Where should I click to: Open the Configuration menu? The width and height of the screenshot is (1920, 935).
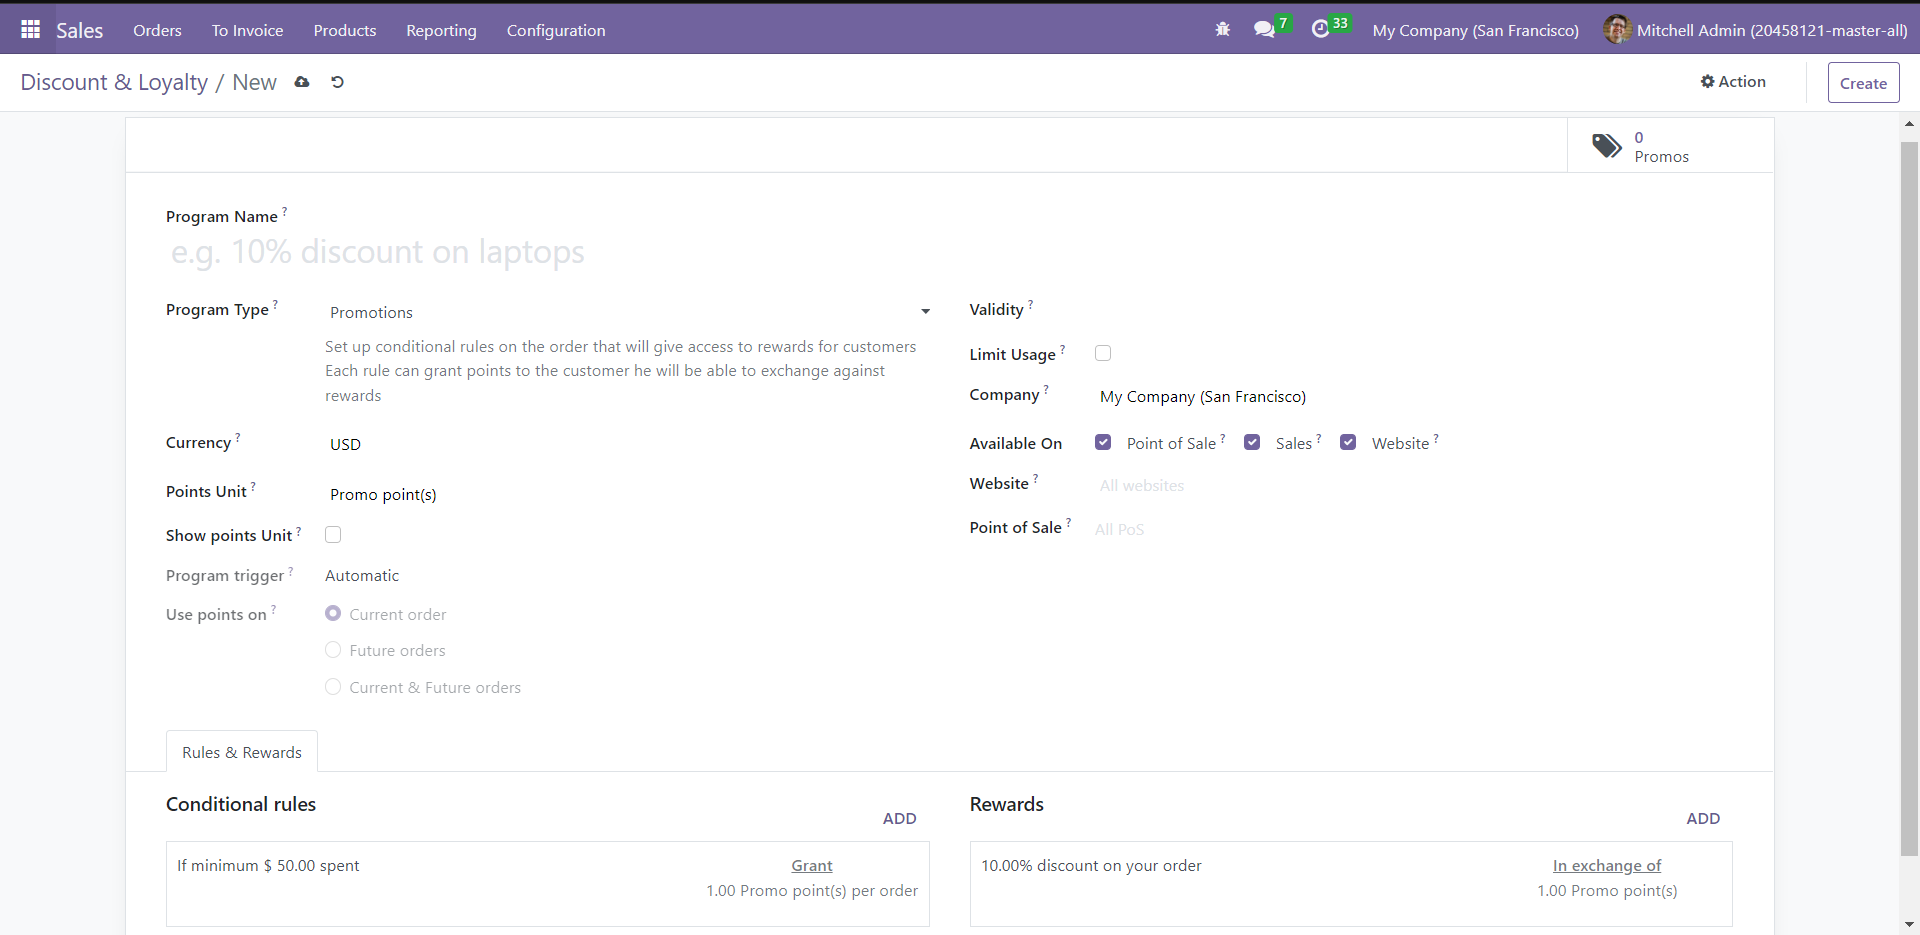[556, 30]
